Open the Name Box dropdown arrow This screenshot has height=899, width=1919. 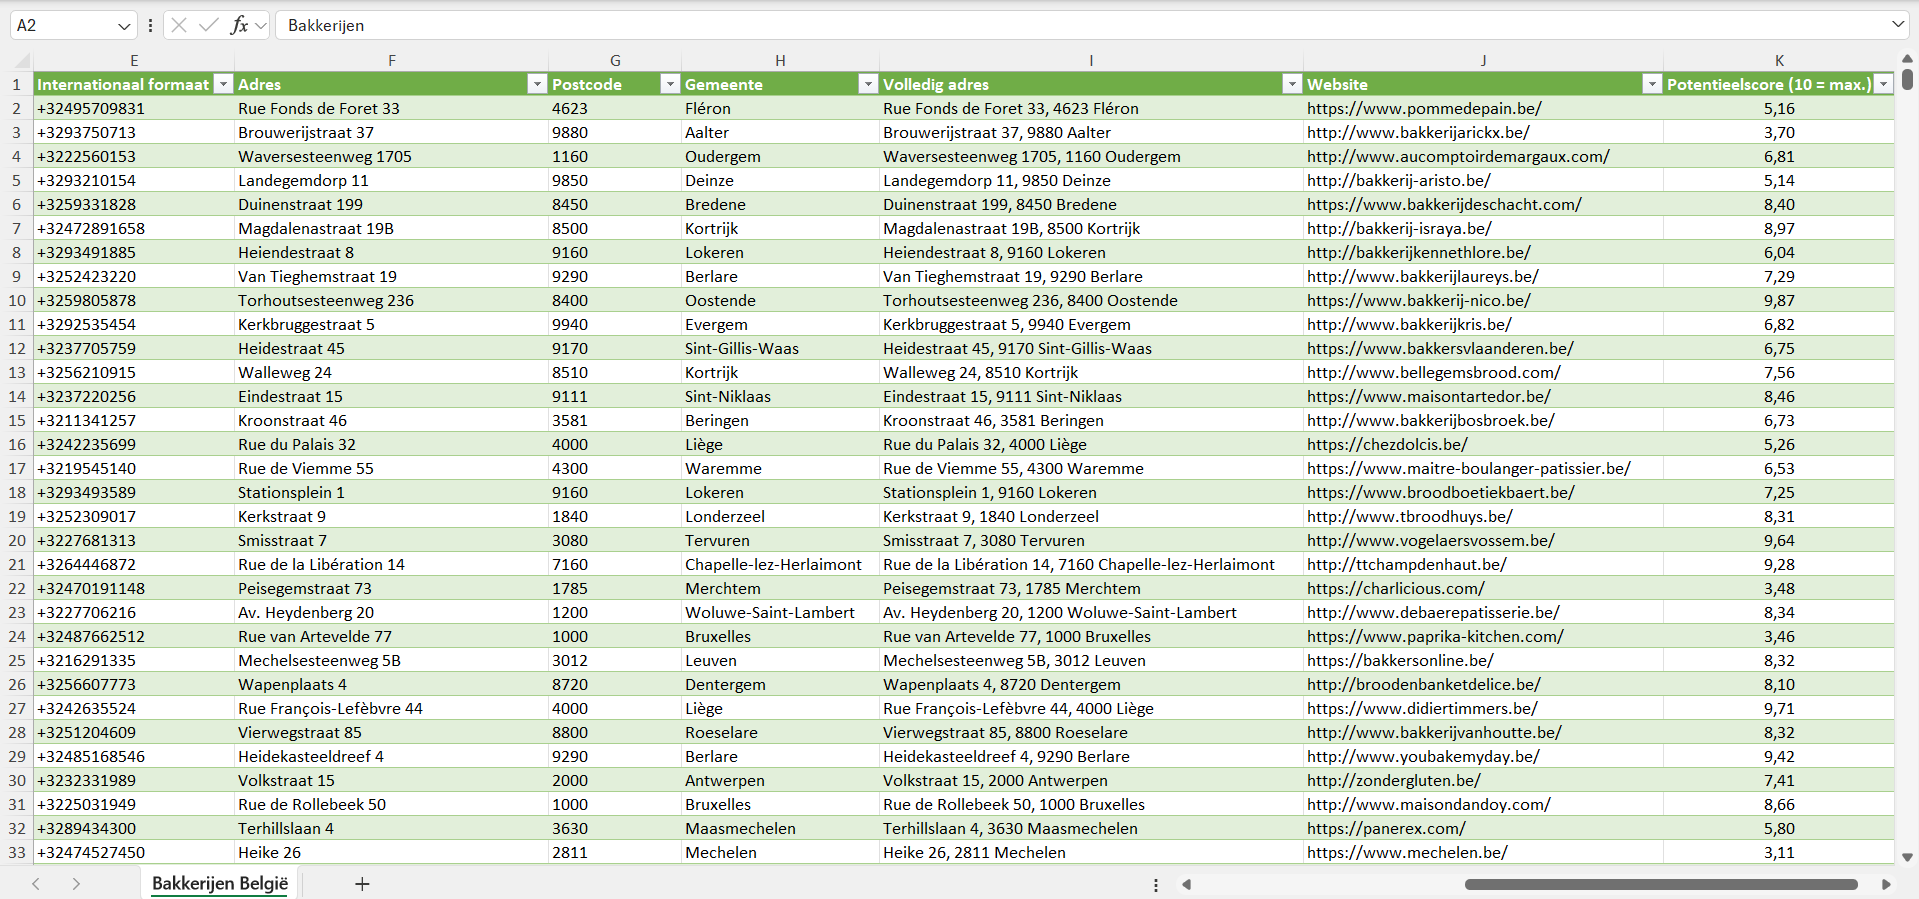(x=124, y=26)
